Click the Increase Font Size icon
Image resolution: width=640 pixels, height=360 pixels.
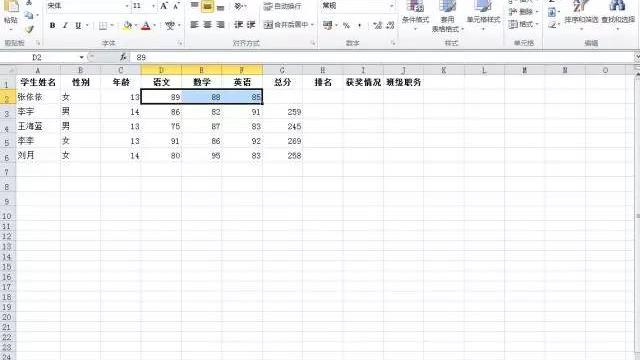[x=164, y=6]
